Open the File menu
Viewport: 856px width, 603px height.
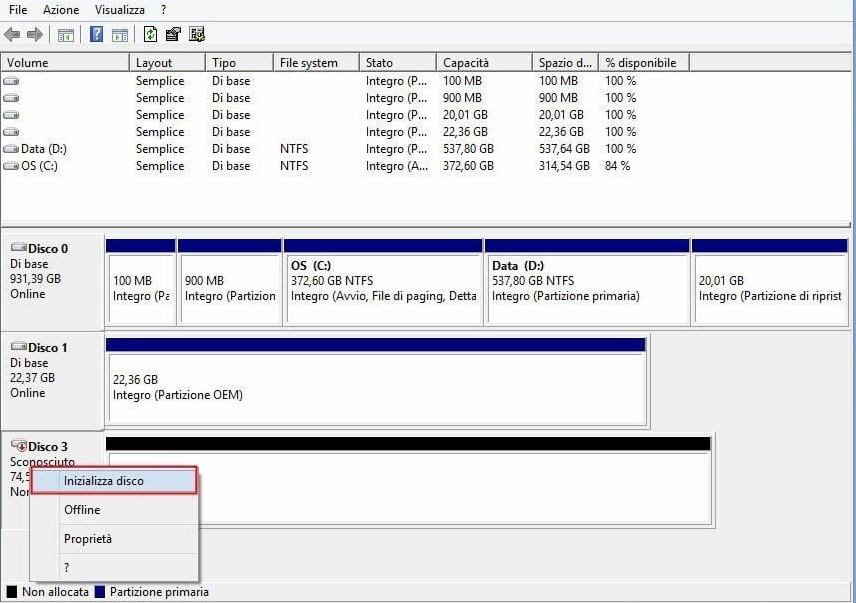pos(17,9)
